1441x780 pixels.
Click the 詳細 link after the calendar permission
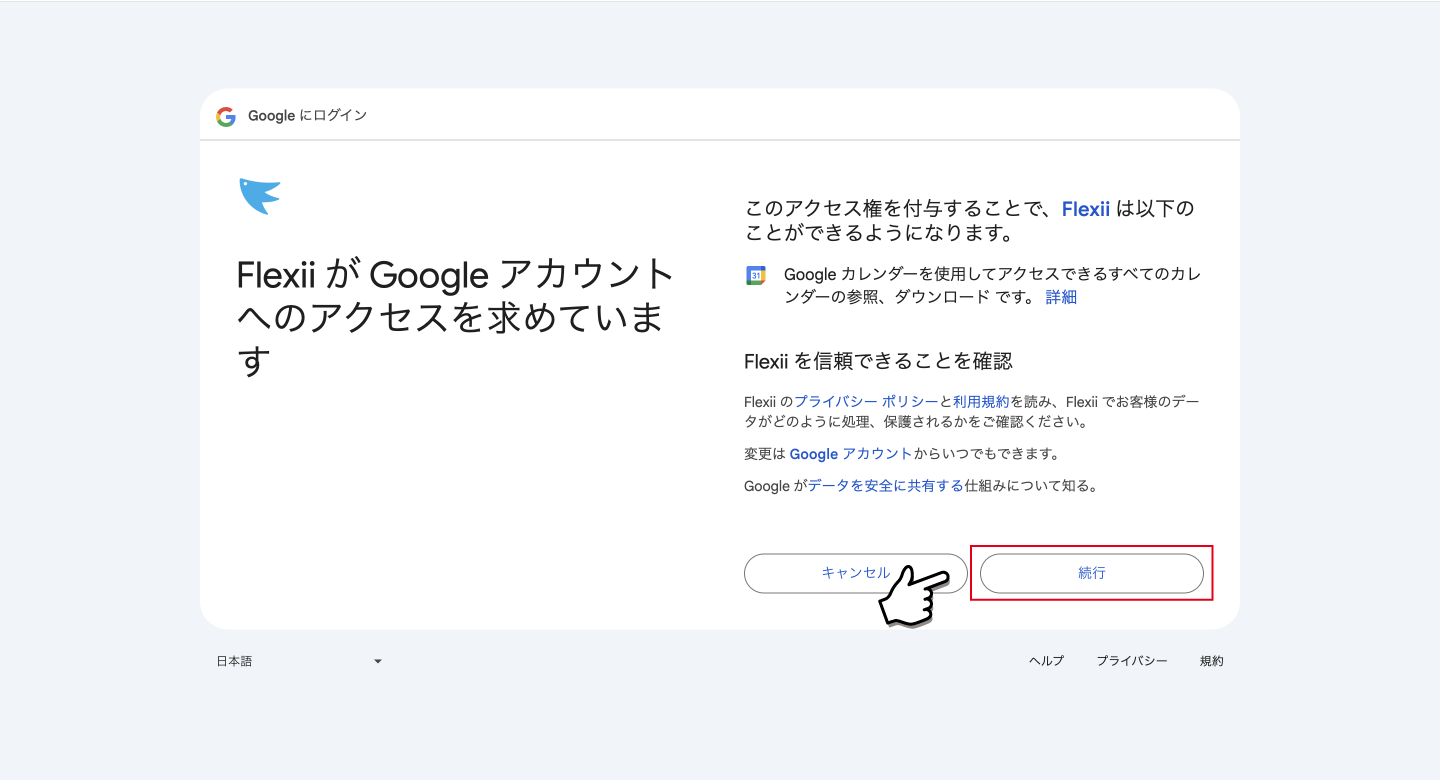tap(1061, 297)
